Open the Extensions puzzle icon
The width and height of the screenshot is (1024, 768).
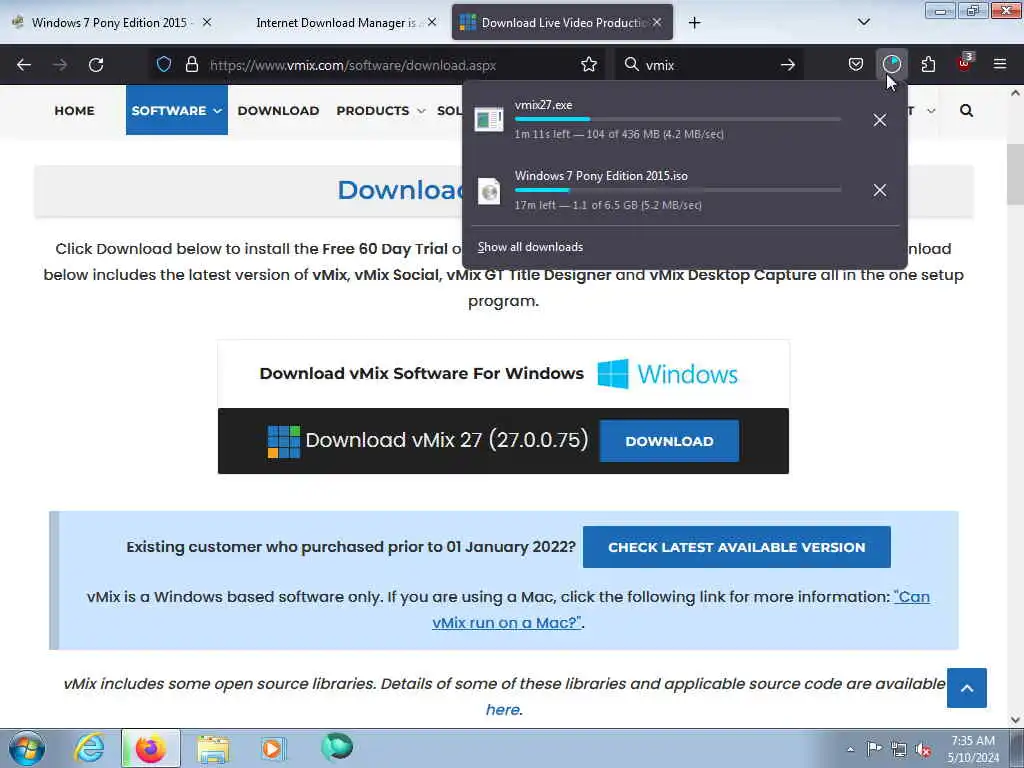tap(928, 65)
